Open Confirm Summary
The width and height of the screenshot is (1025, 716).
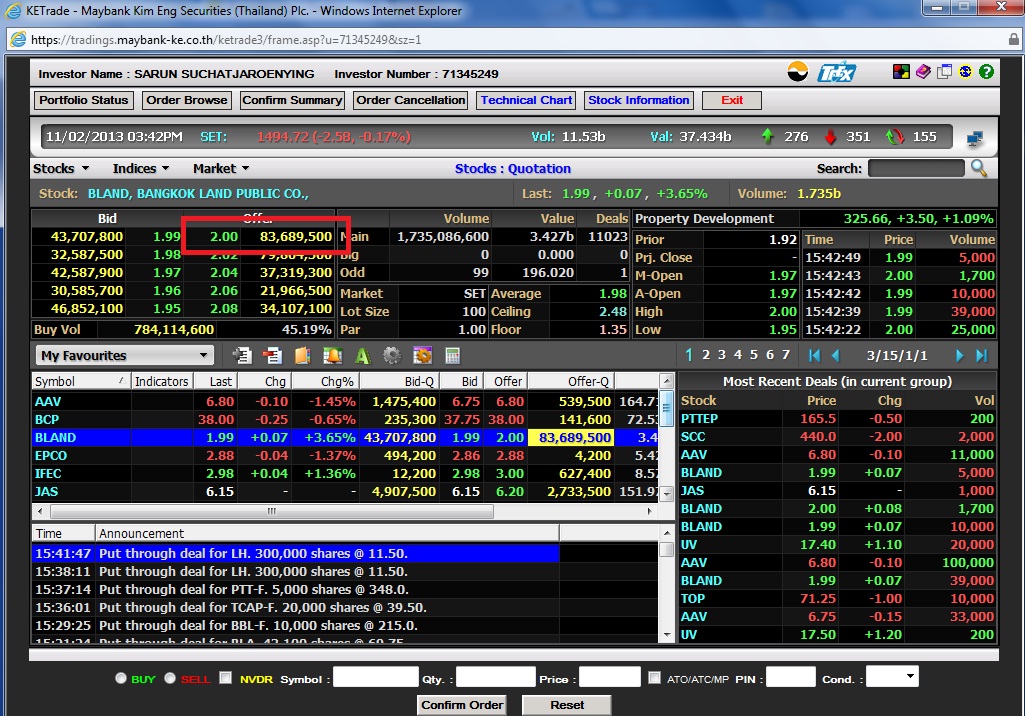tap(292, 100)
